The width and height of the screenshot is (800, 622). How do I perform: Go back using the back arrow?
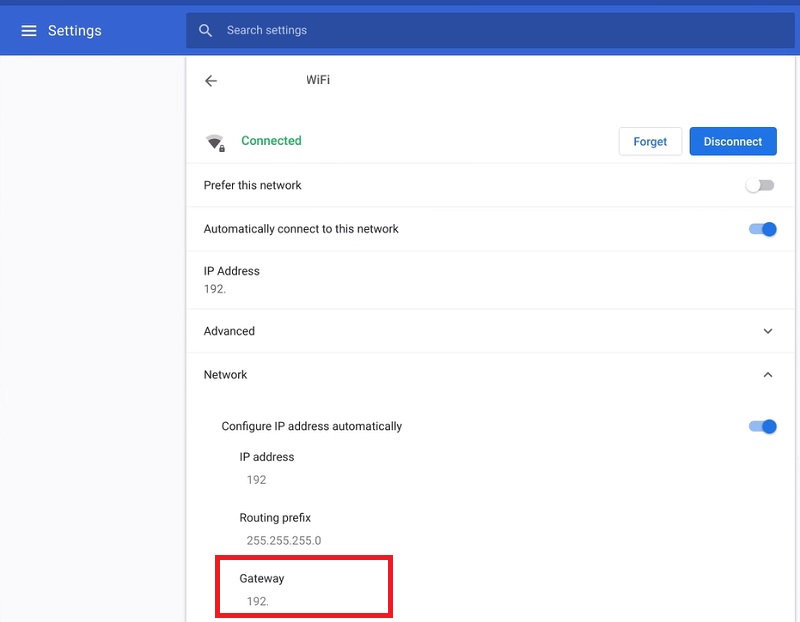click(211, 80)
